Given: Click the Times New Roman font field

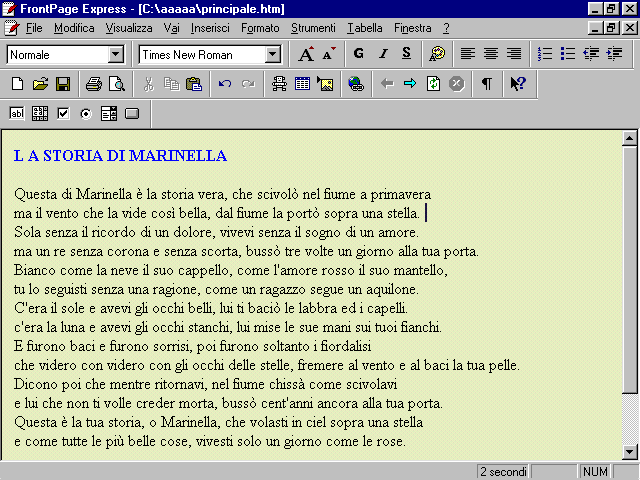Looking at the screenshot, I should (210, 54).
